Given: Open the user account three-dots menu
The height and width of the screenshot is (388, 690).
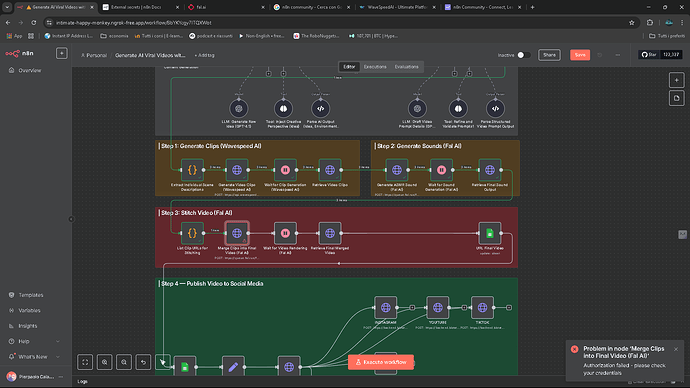Looking at the screenshot, I should tap(61, 377).
